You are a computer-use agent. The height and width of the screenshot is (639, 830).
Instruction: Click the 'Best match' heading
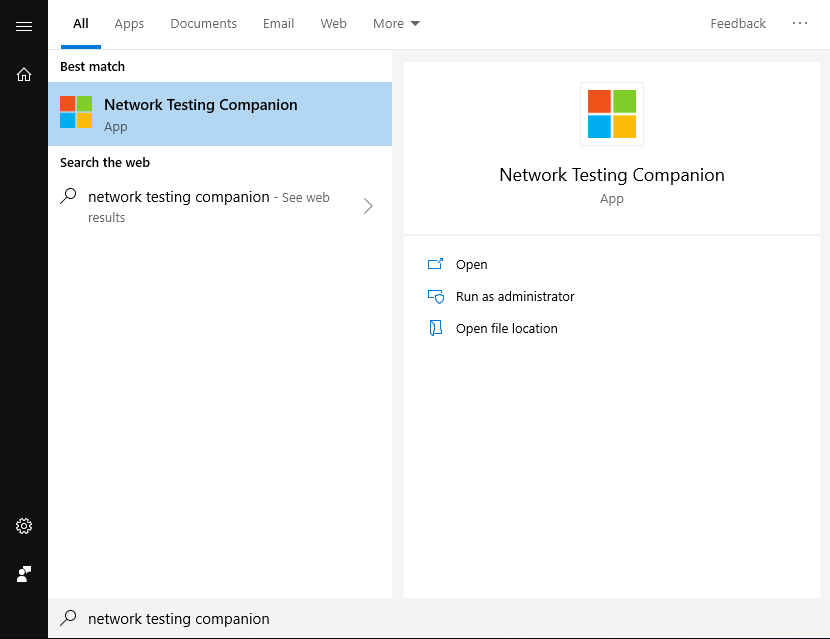click(x=92, y=67)
